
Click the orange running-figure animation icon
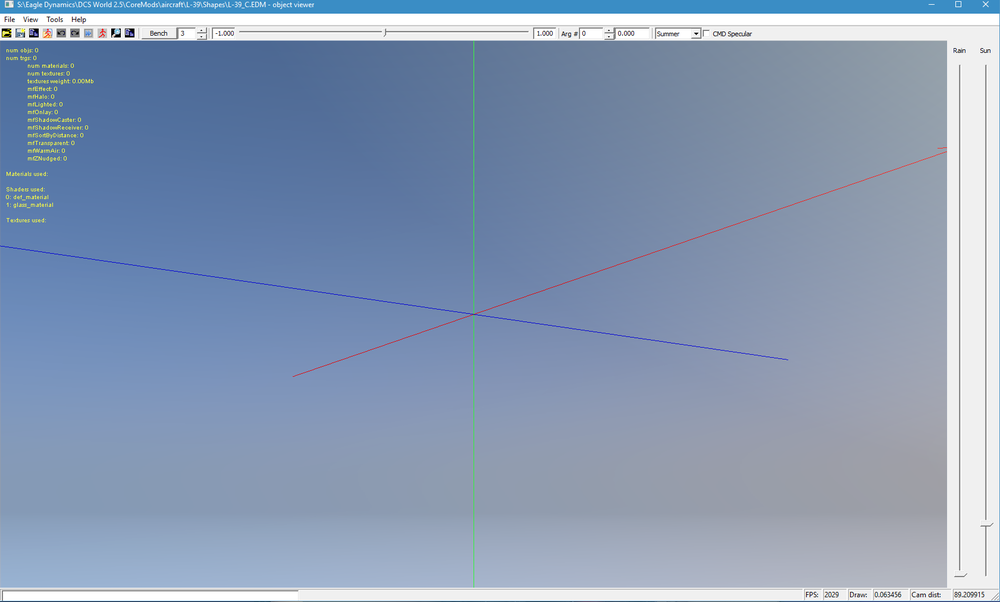pos(48,33)
